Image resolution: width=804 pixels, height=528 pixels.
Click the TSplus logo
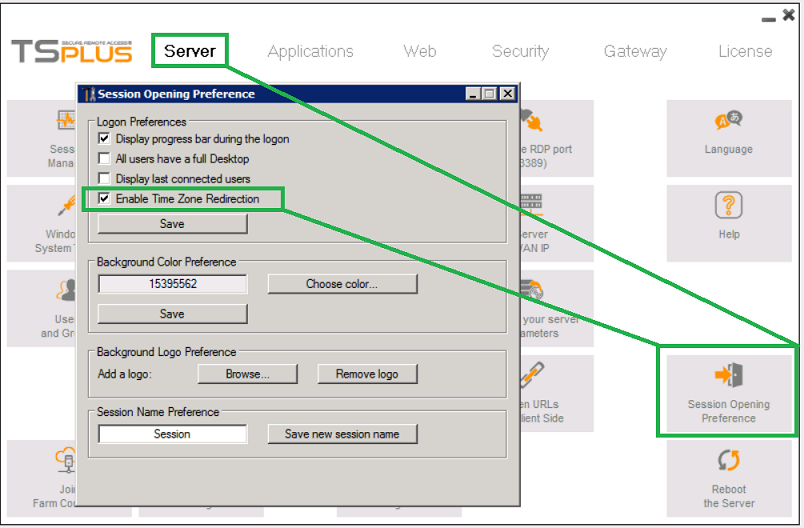tap(70, 51)
